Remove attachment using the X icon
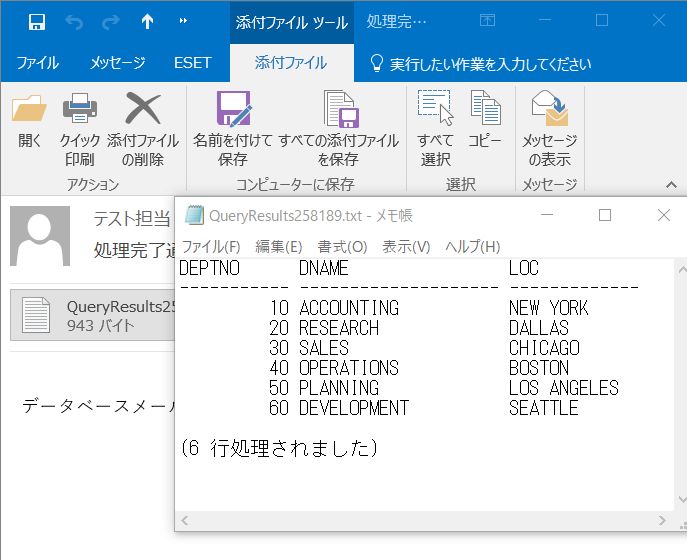This screenshot has height=560, width=687. click(143, 110)
